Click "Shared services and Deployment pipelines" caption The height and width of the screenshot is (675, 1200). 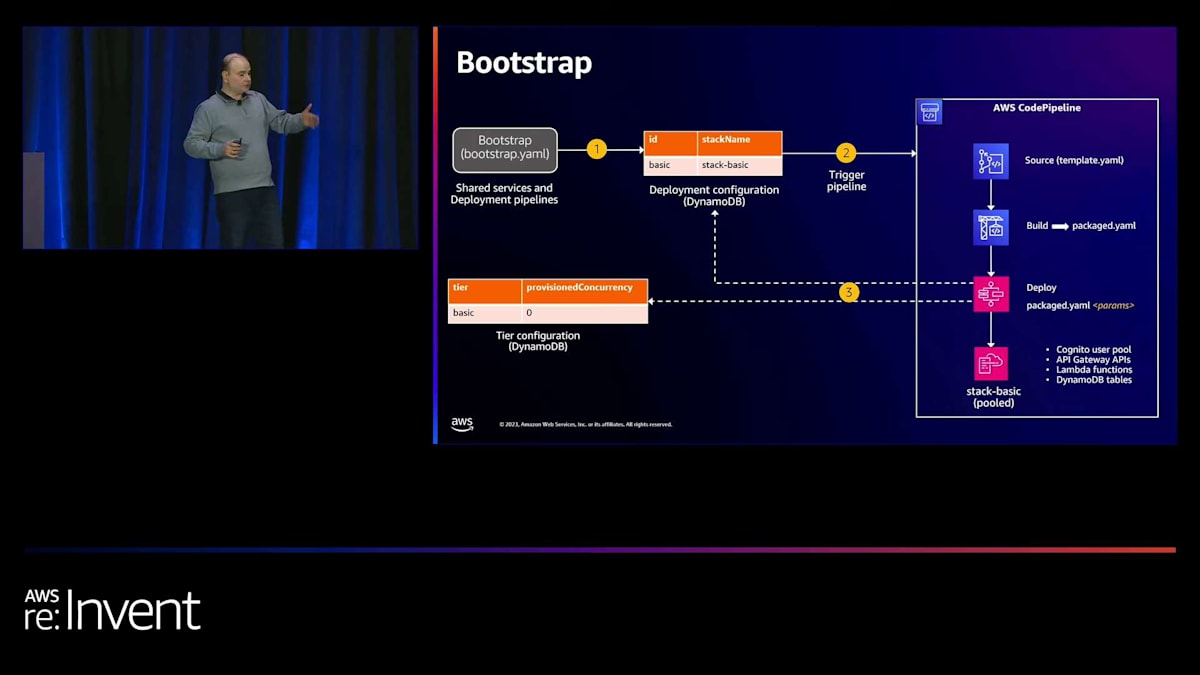[x=504, y=194]
